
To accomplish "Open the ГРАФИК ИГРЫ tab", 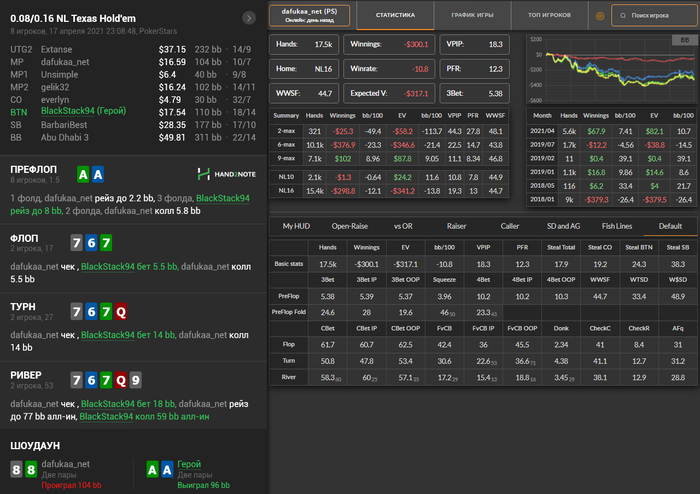I will 472,15.
